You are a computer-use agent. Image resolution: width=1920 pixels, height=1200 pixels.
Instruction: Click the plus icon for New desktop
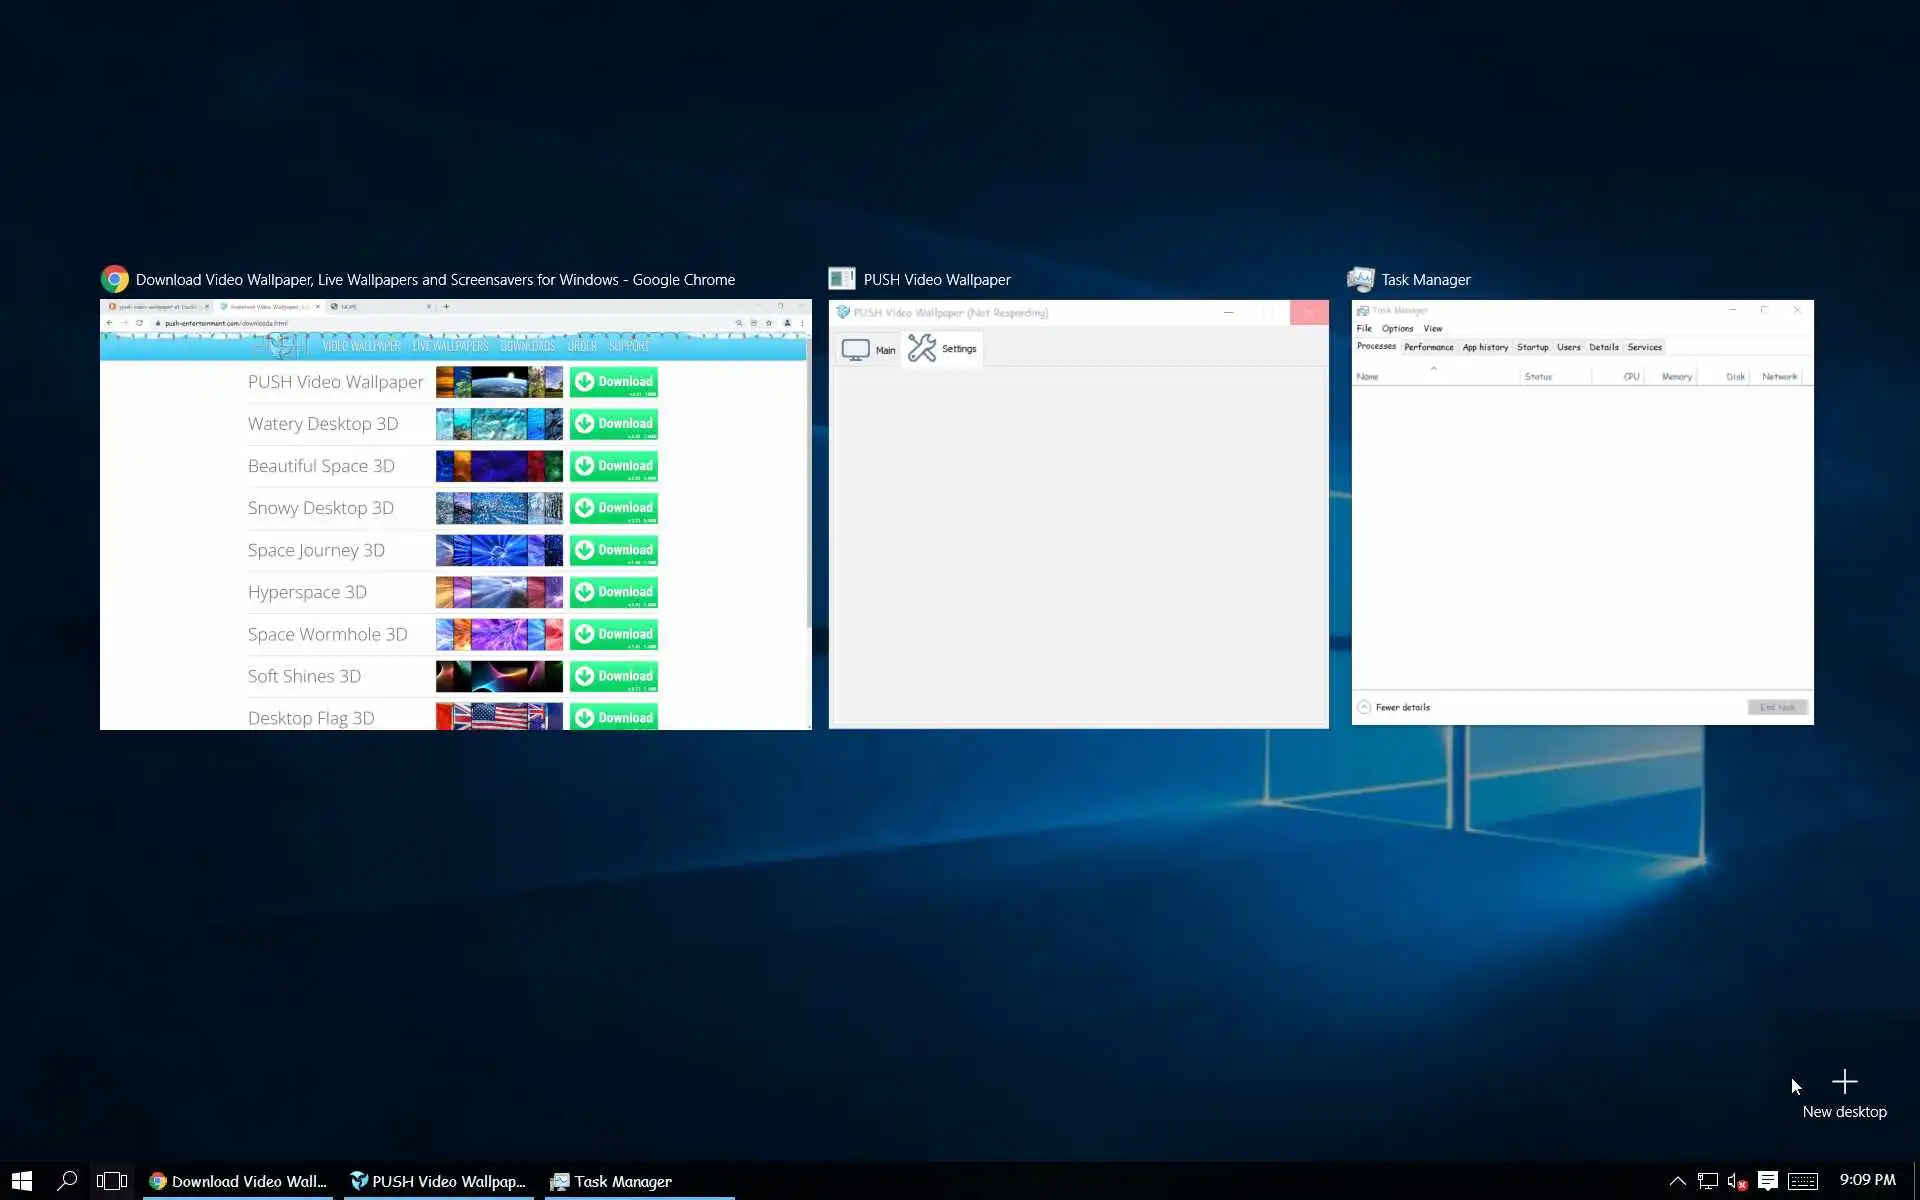pos(1844,1082)
